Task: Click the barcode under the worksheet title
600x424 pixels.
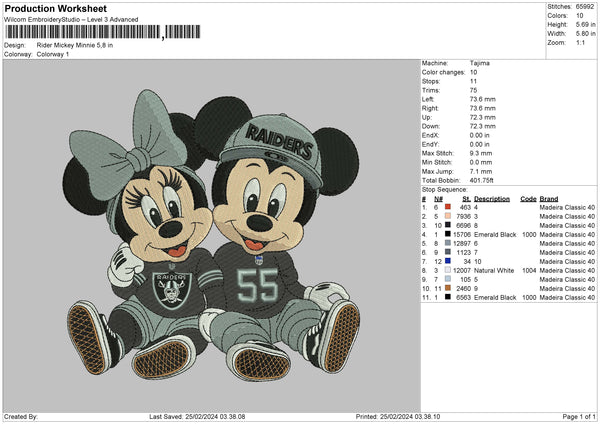Action: click(103, 32)
